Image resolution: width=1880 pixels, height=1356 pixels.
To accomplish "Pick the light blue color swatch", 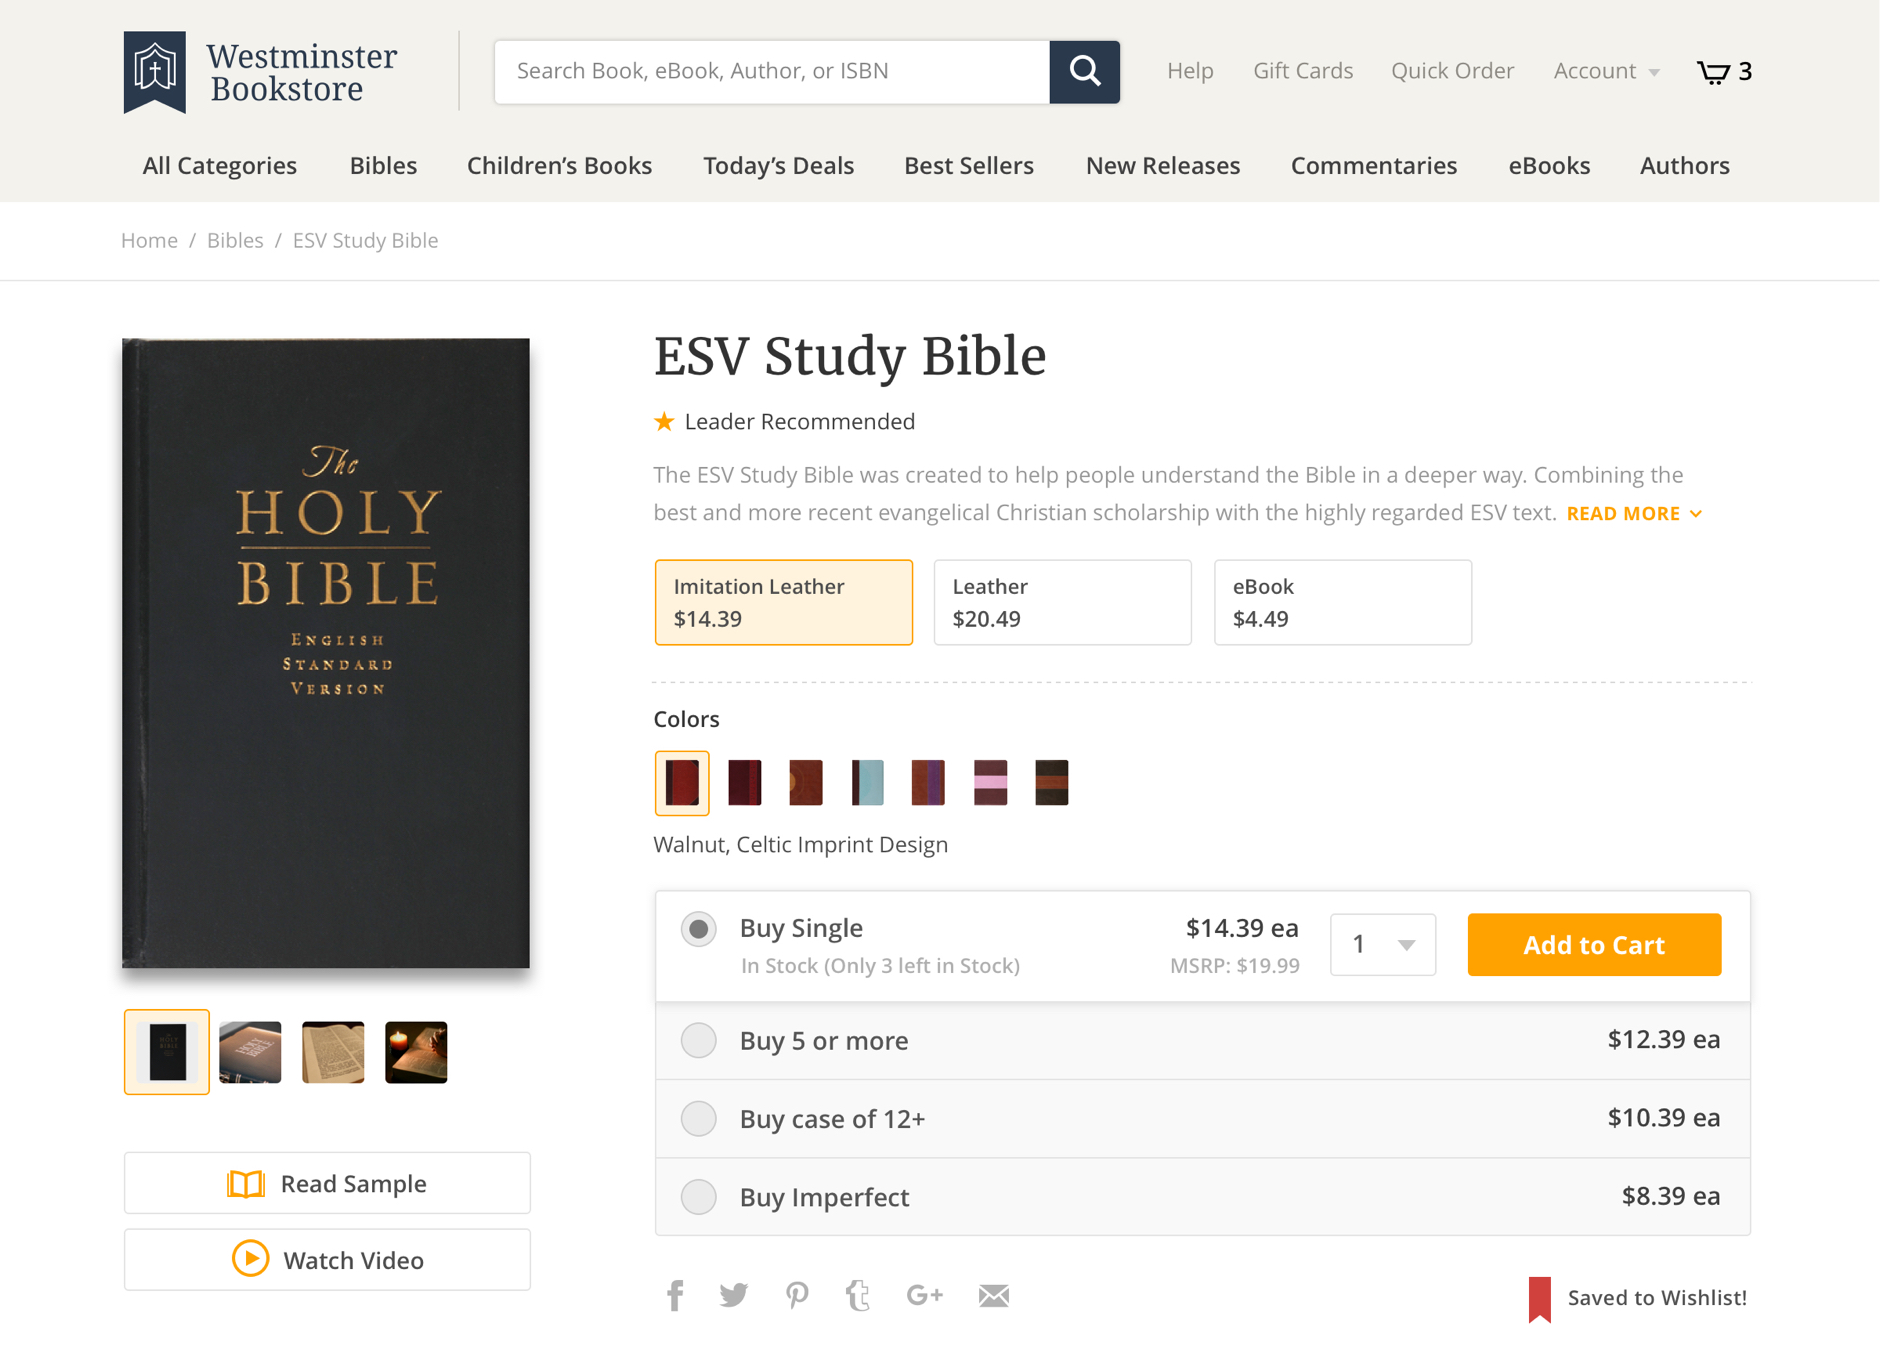I will click(x=867, y=782).
